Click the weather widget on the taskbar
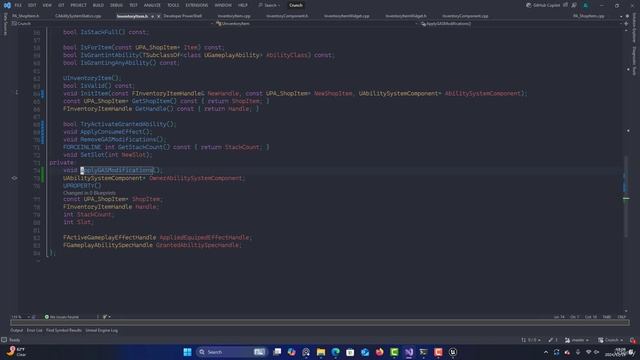This screenshot has height=360, width=640. (x=16, y=352)
